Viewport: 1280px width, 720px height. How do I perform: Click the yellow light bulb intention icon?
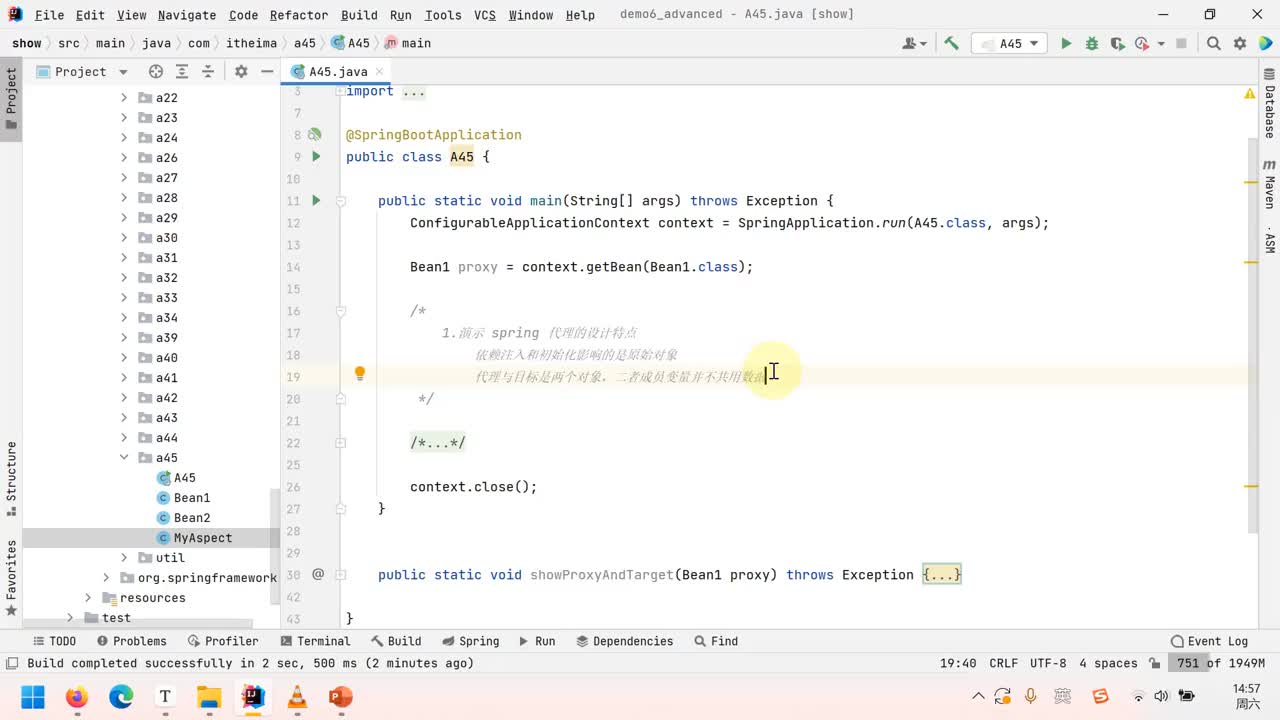[360, 374]
